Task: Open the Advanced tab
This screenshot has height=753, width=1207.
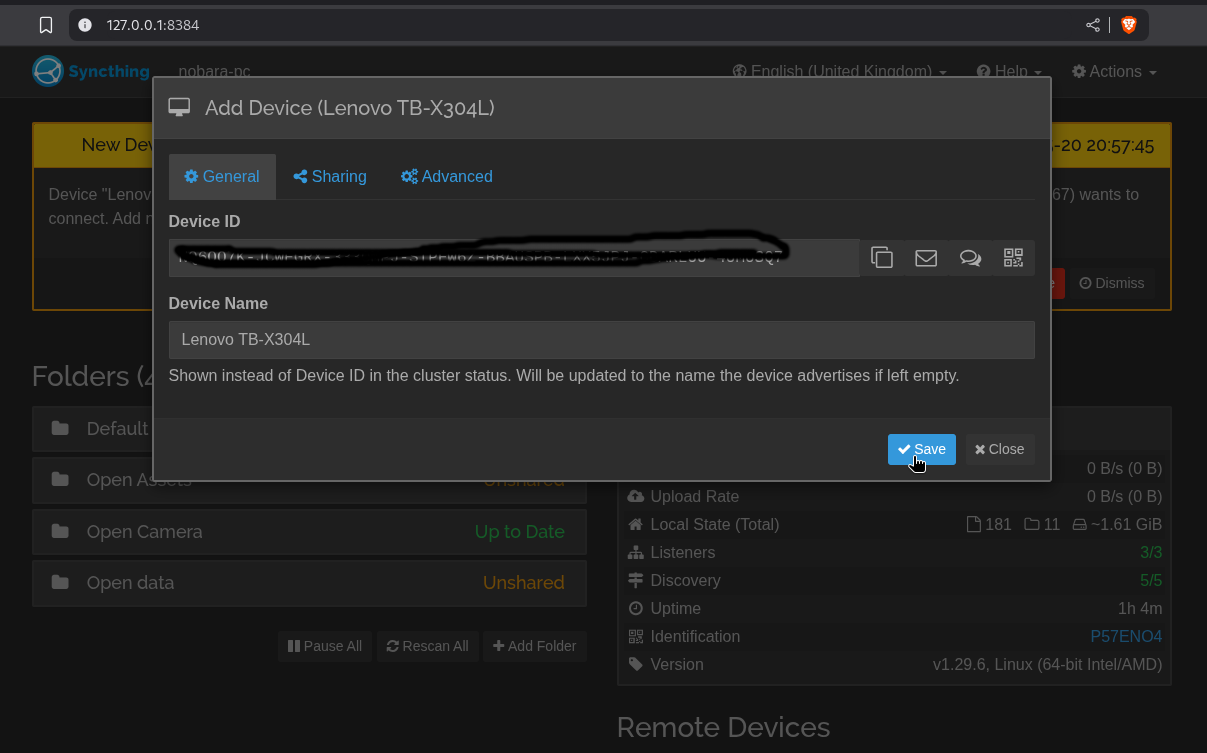Action: point(447,176)
